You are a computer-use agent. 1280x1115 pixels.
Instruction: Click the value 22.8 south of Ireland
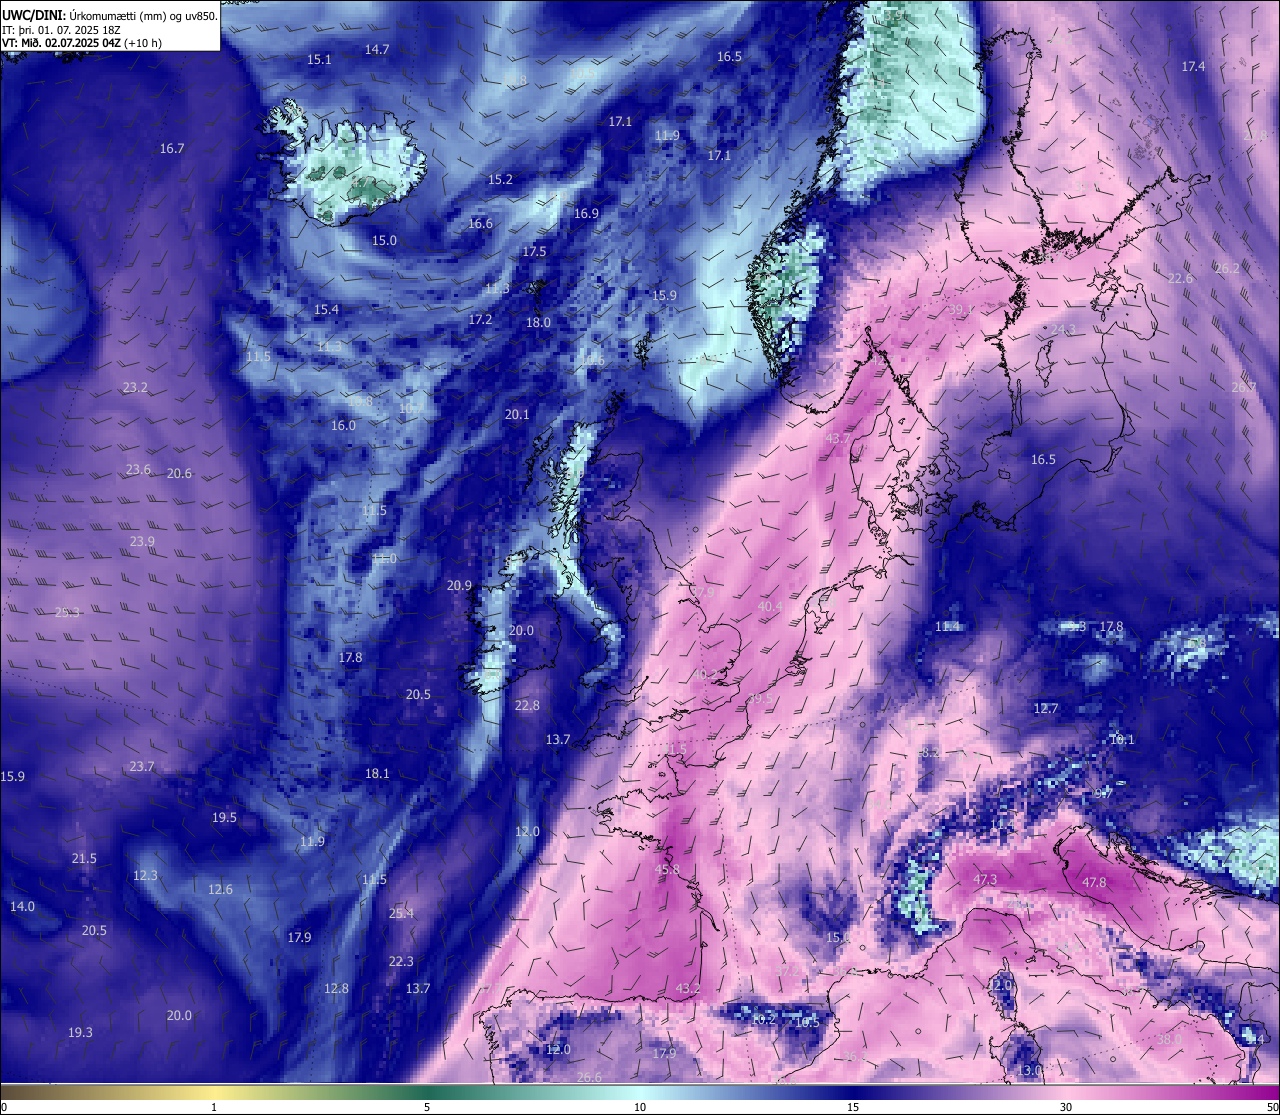[x=527, y=706]
